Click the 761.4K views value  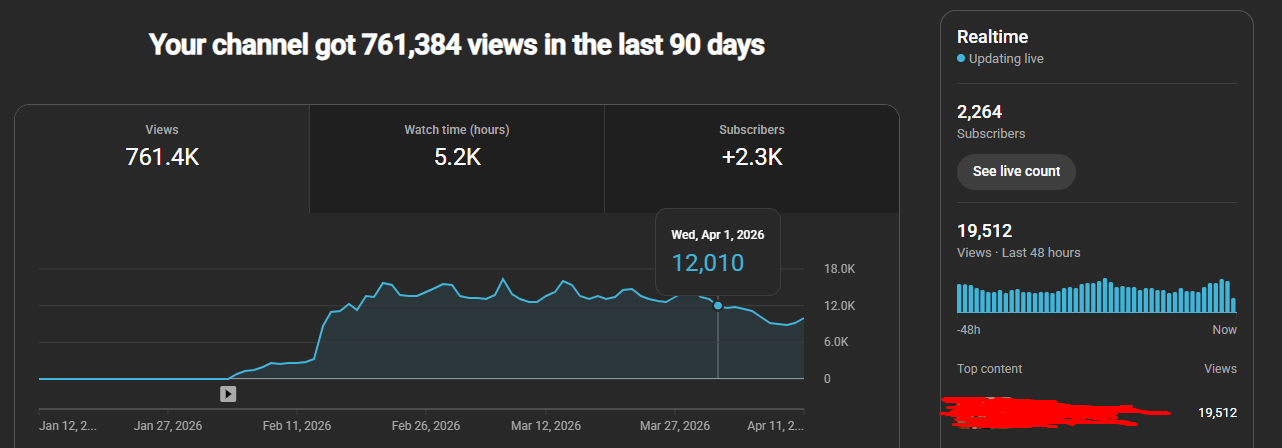(x=162, y=157)
